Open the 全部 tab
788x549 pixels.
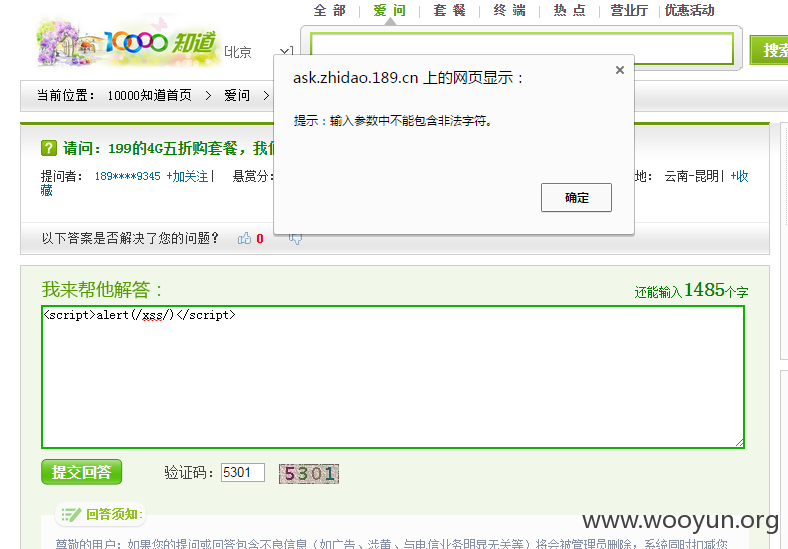[330, 10]
